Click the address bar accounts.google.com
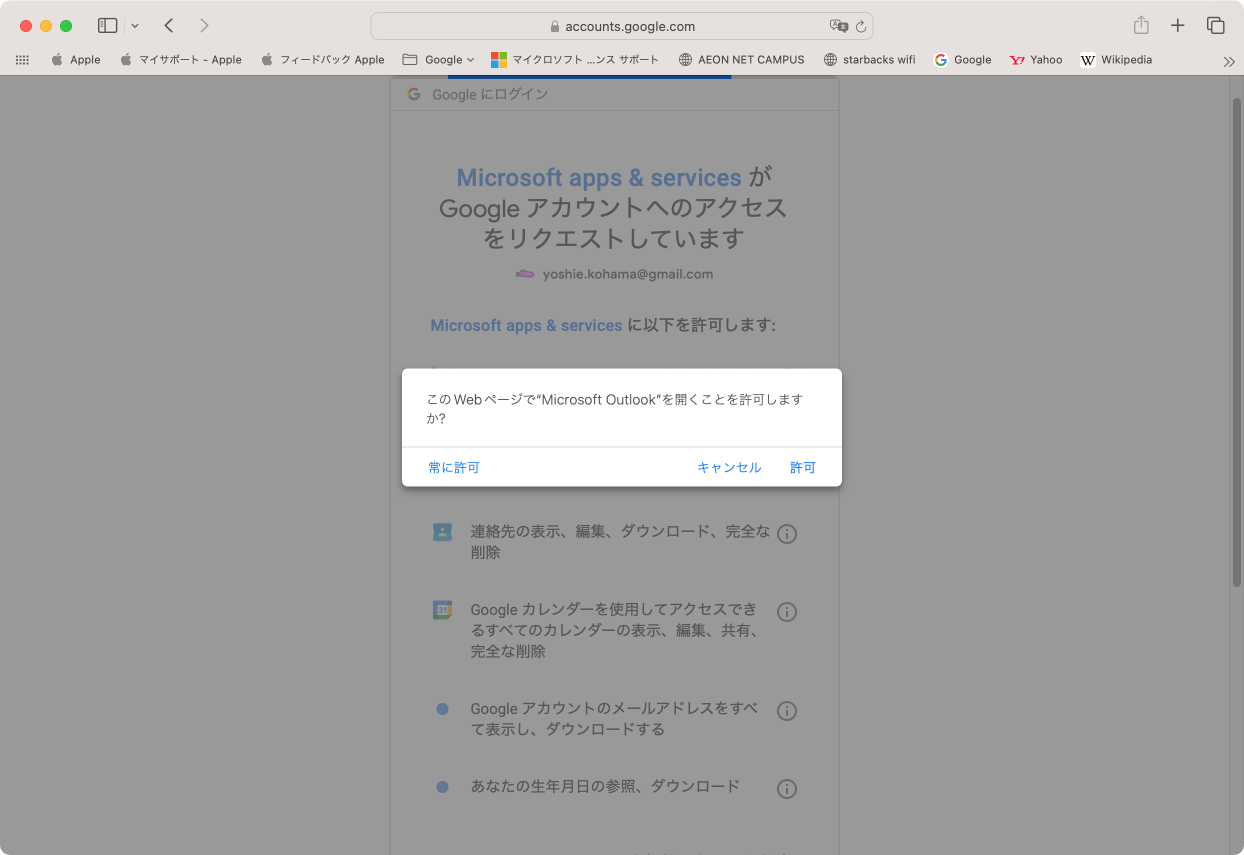 coord(622,26)
